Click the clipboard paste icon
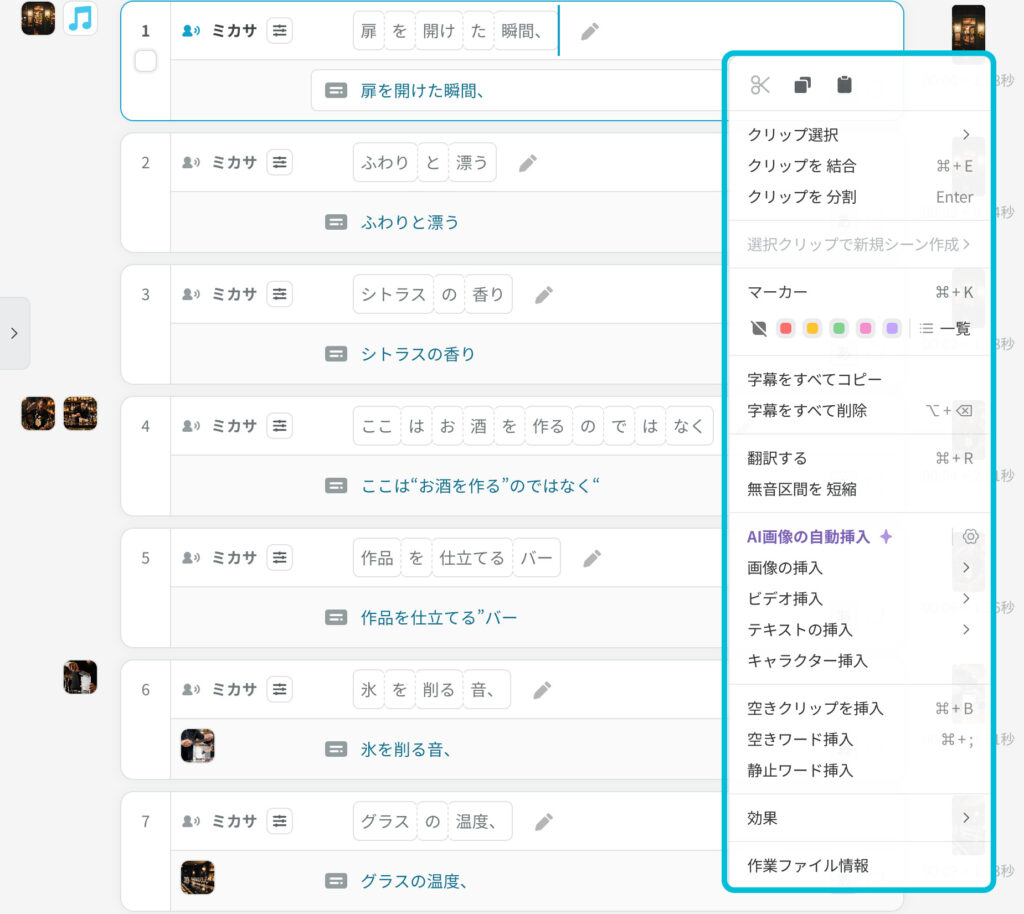This screenshot has height=914, width=1024. pos(844,85)
